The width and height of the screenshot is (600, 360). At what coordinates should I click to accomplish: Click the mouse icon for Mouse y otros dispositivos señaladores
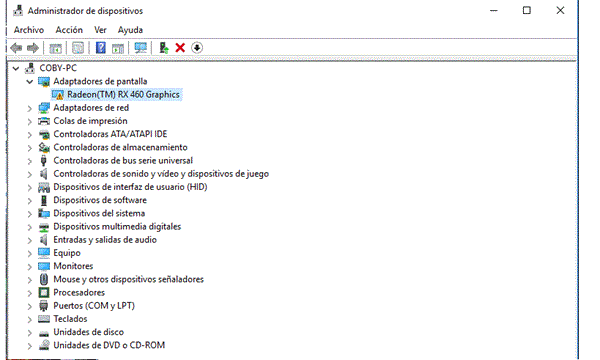(x=44, y=279)
